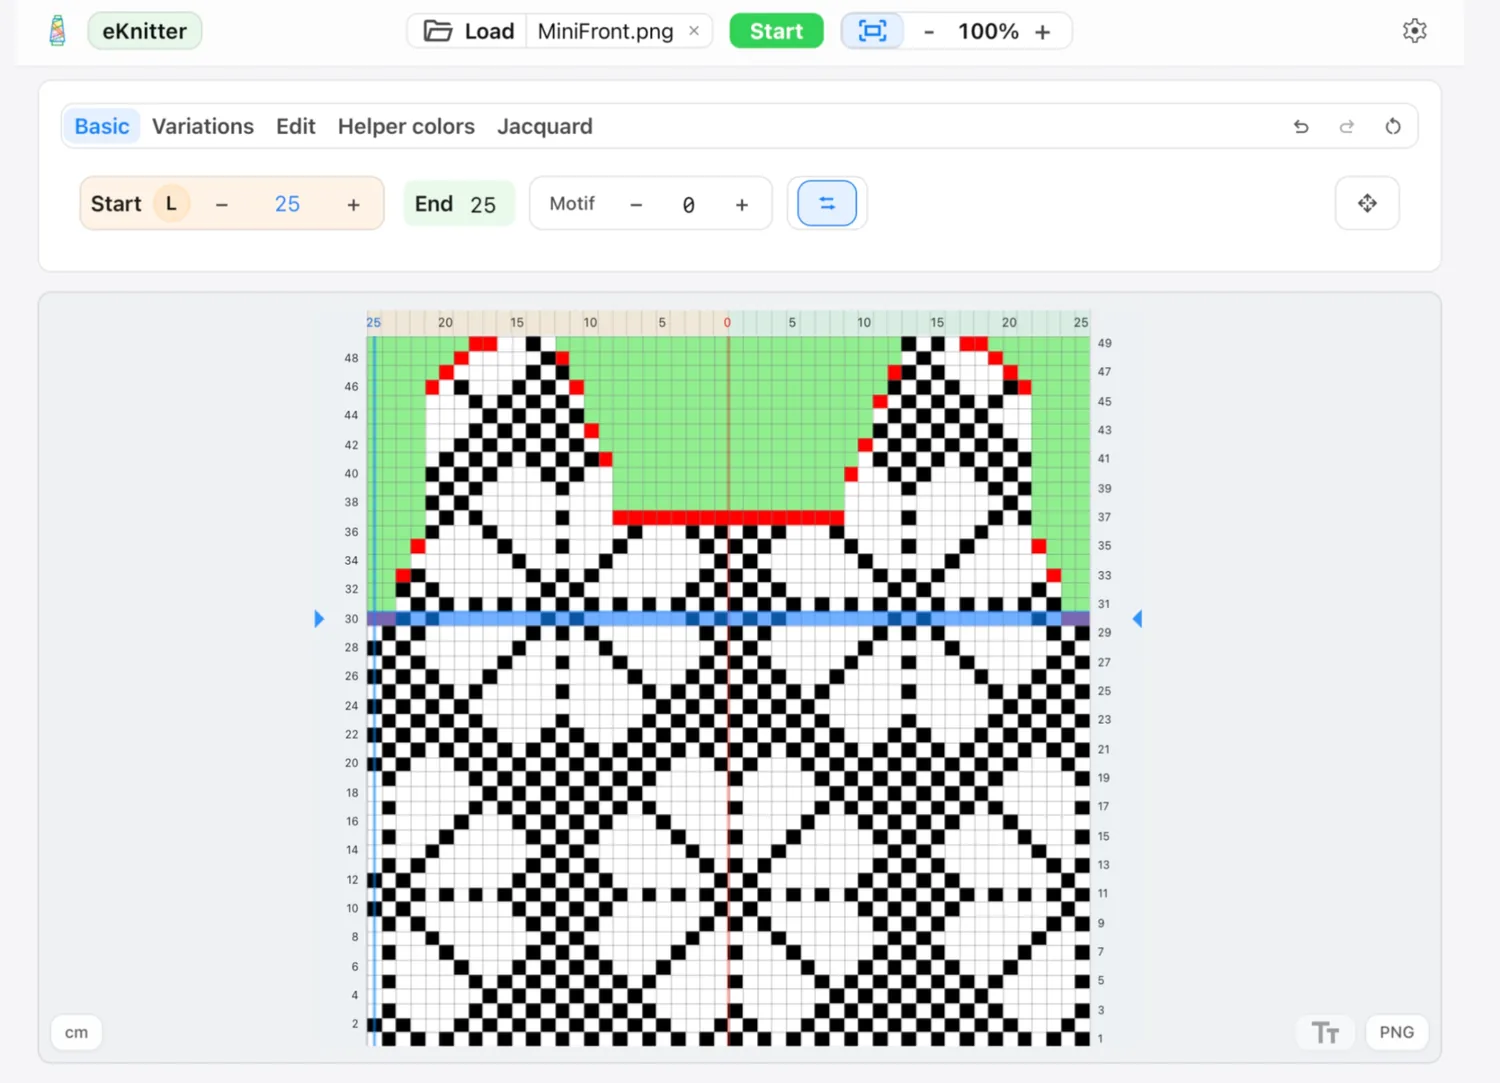The height and width of the screenshot is (1083, 1500).
Task: Click the right blue row marker triangle
Action: pyautogui.click(x=1137, y=619)
